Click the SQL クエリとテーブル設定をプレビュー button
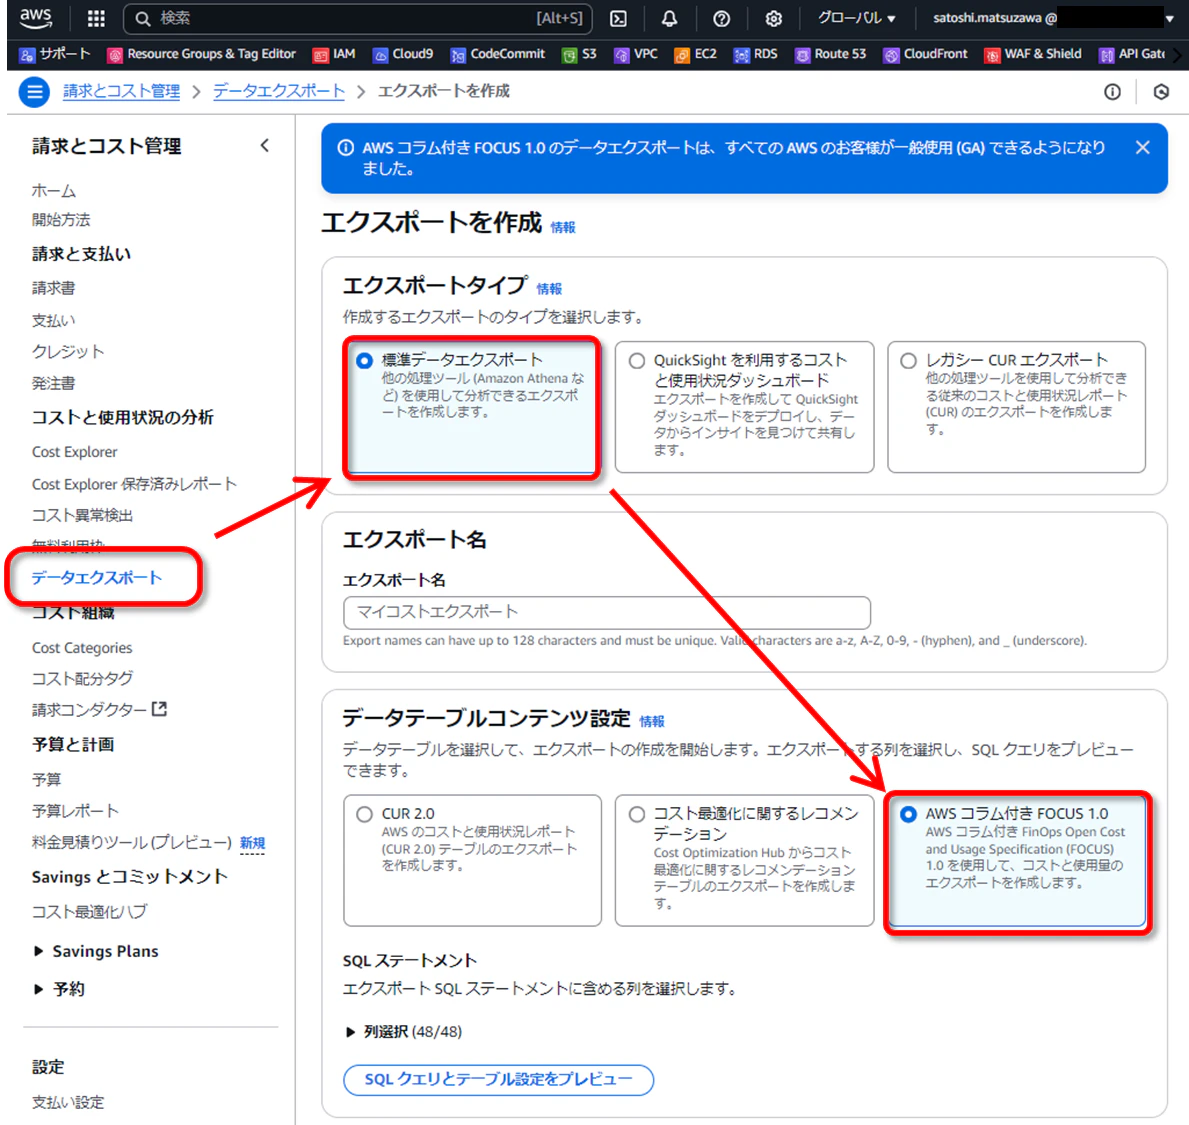Viewport: 1189px width, 1125px height. click(x=498, y=1080)
